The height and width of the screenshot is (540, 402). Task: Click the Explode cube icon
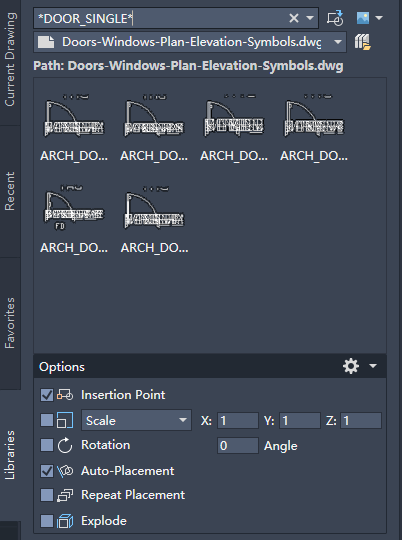tap(65, 521)
